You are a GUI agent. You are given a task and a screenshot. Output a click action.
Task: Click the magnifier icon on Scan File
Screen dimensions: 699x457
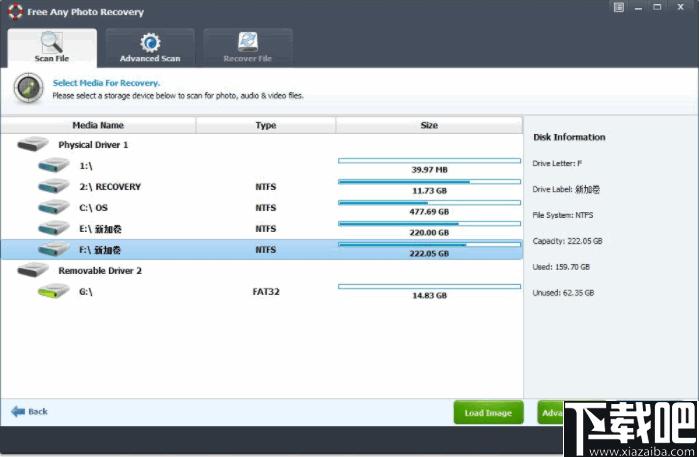(x=52, y=42)
